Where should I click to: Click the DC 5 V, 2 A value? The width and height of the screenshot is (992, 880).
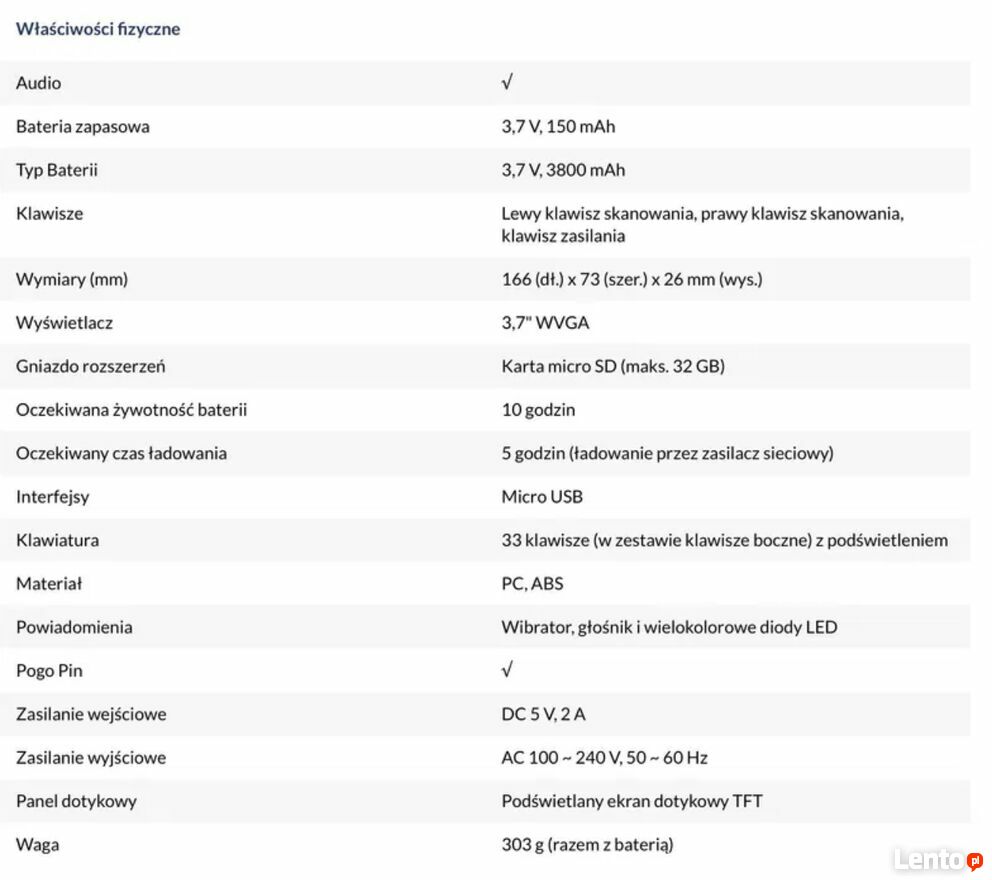[x=543, y=714]
